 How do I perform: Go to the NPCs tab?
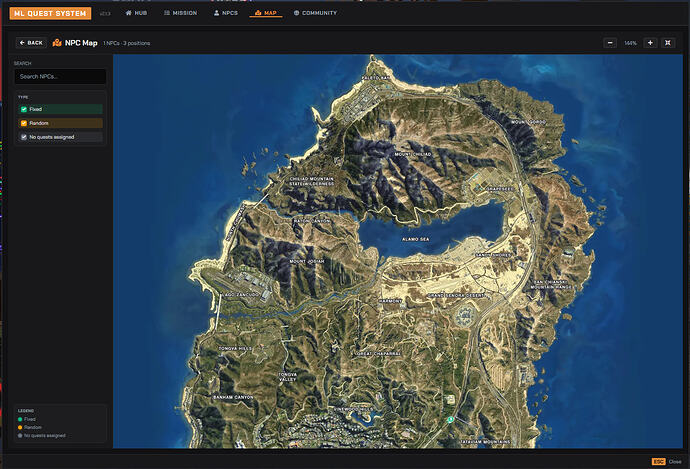click(226, 13)
